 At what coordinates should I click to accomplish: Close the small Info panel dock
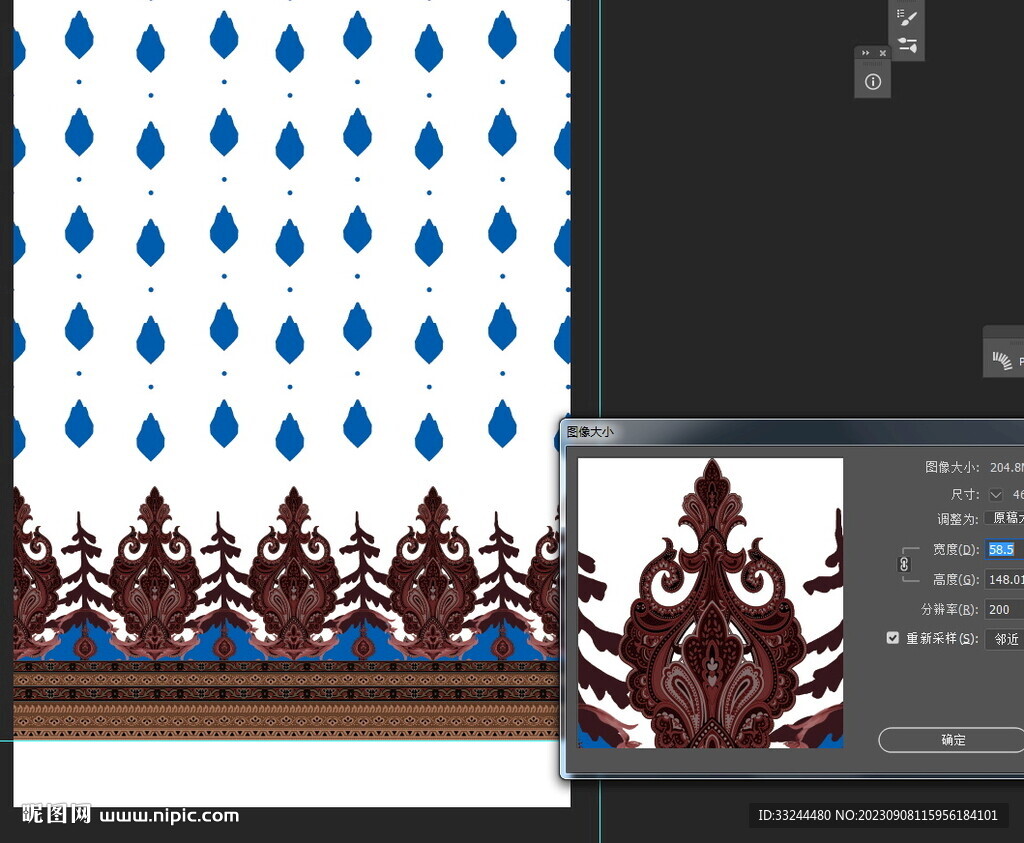(882, 53)
